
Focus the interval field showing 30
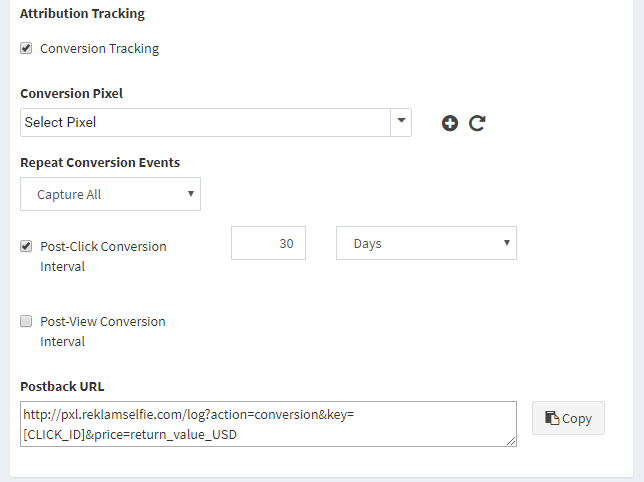(268, 243)
